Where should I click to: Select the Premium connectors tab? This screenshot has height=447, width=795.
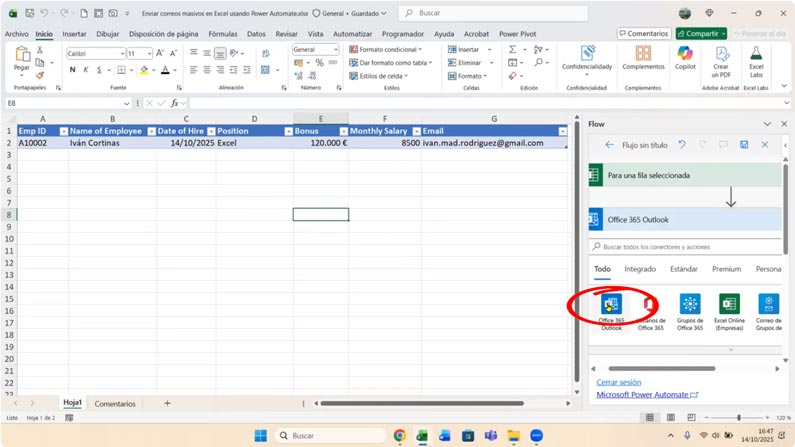(x=726, y=269)
